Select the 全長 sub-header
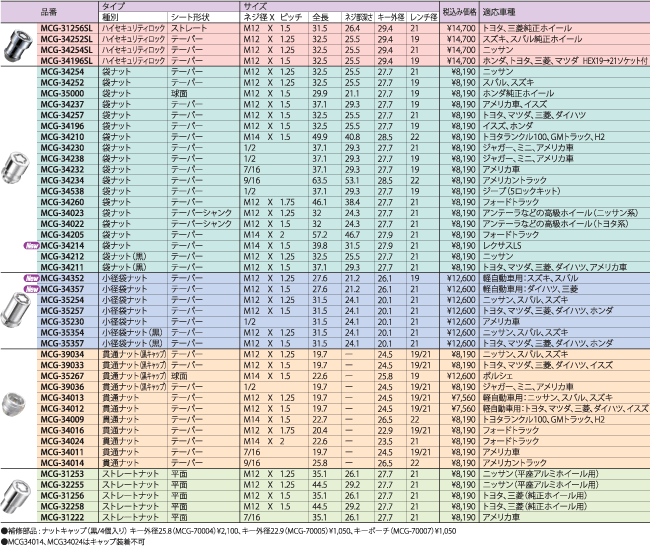 (320, 17)
